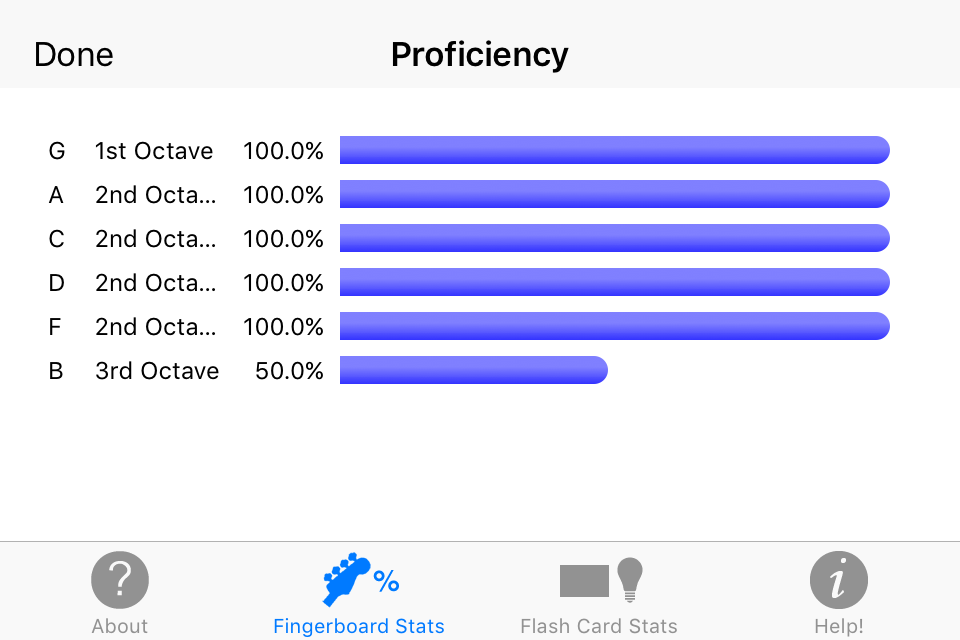This screenshot has height=640, width=960.
Task: Switch to the About tab label
Action: (x=120, y=626)
